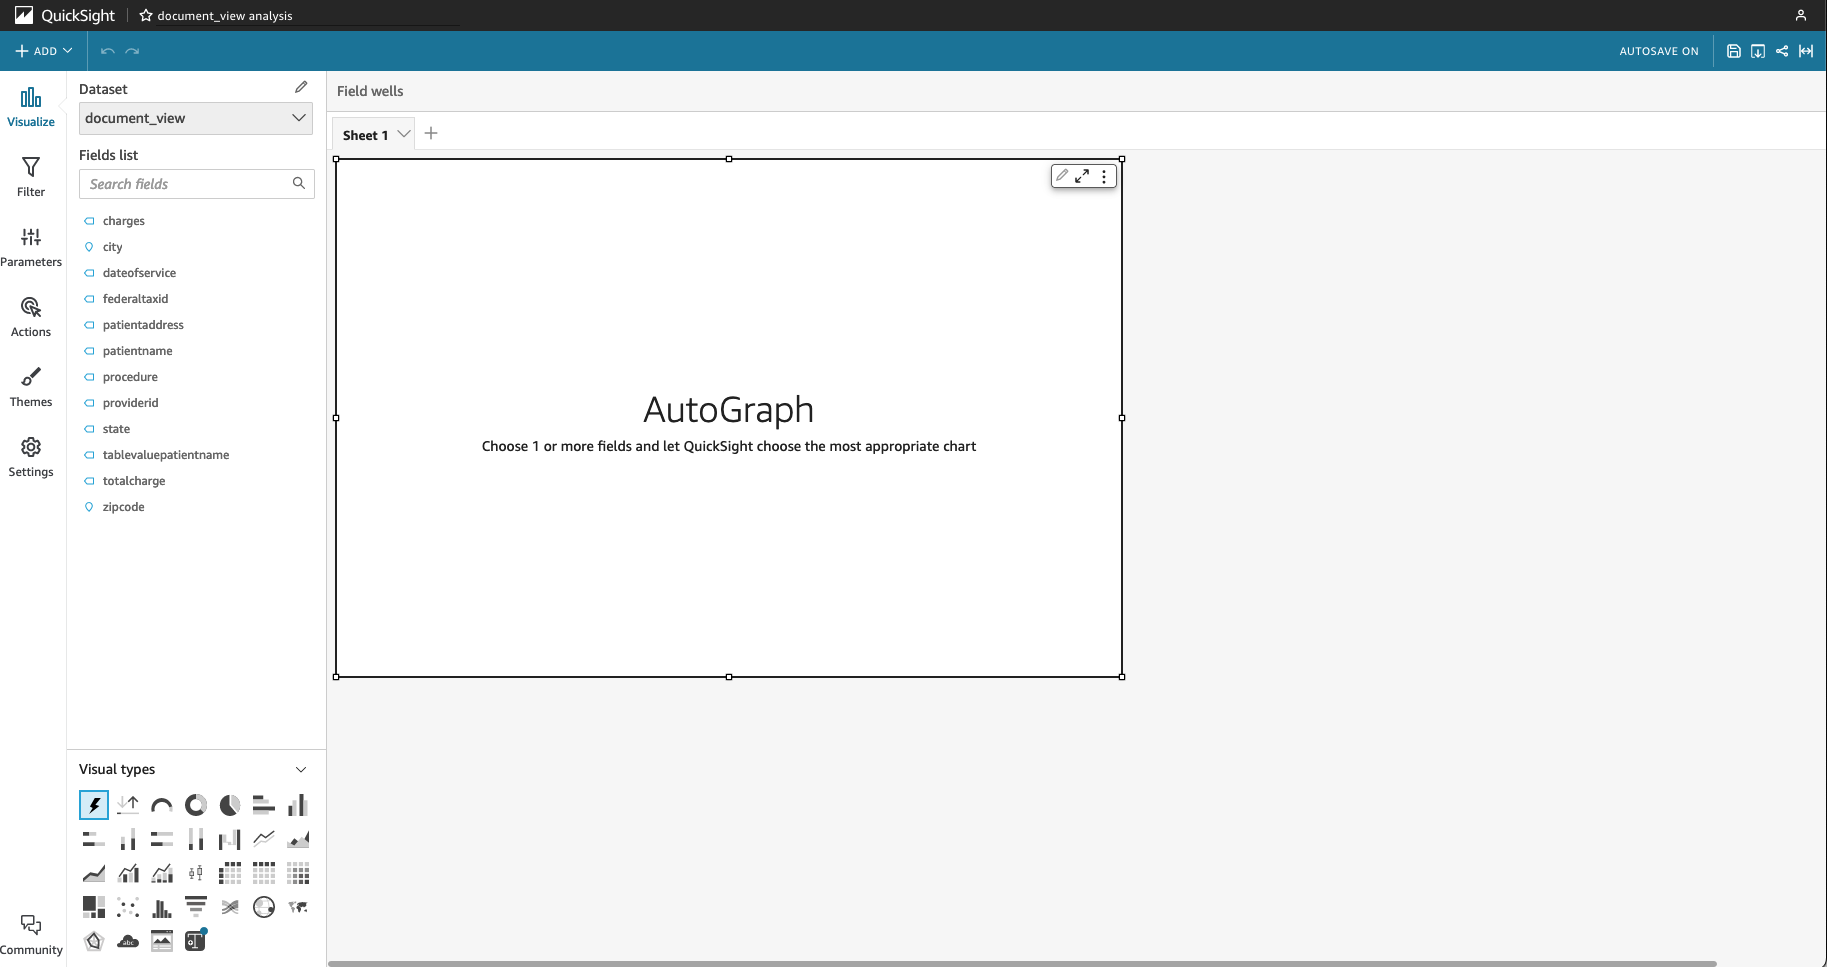Choose the gauge chart visual type
Screen dimensions: 1827x967
point(161,804)
